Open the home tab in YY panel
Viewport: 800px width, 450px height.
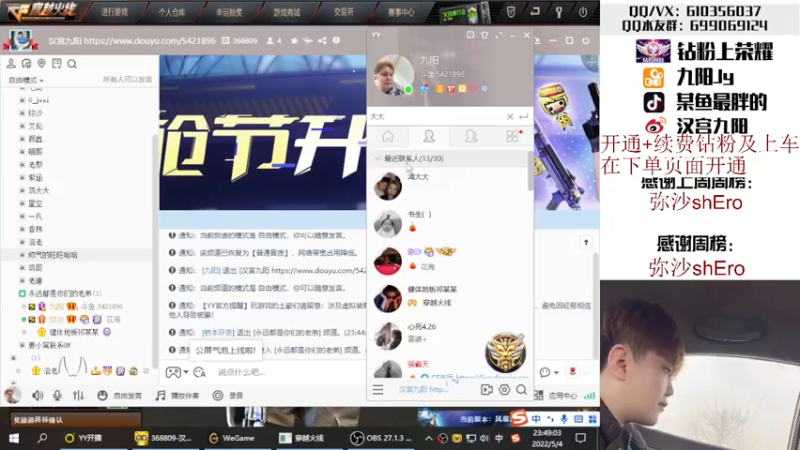pyautogui.click(x=388, y=136)
